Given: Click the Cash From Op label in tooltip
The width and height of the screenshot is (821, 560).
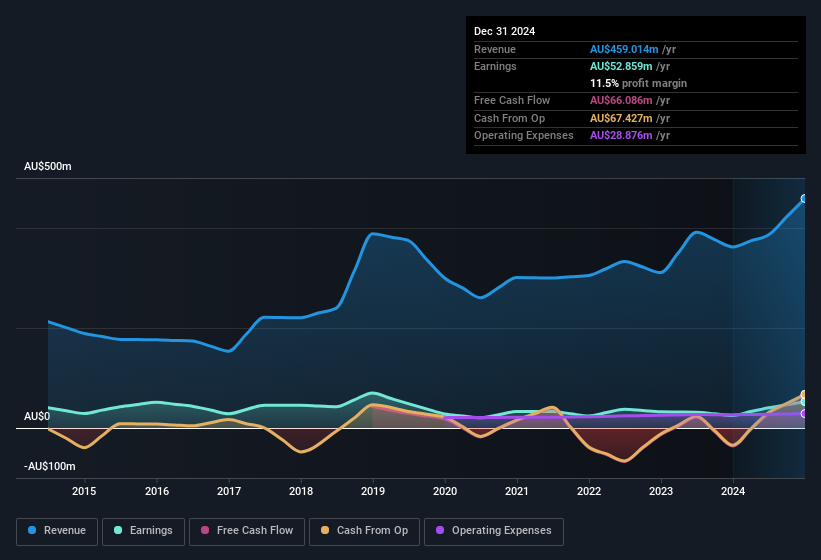Looking at the screenshot, I should (x=509, y=118).
